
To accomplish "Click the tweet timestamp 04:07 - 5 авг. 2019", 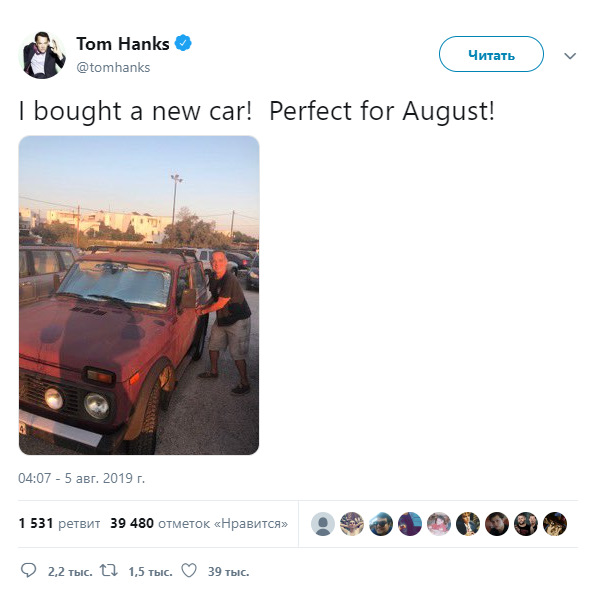I will click(82, 478).
